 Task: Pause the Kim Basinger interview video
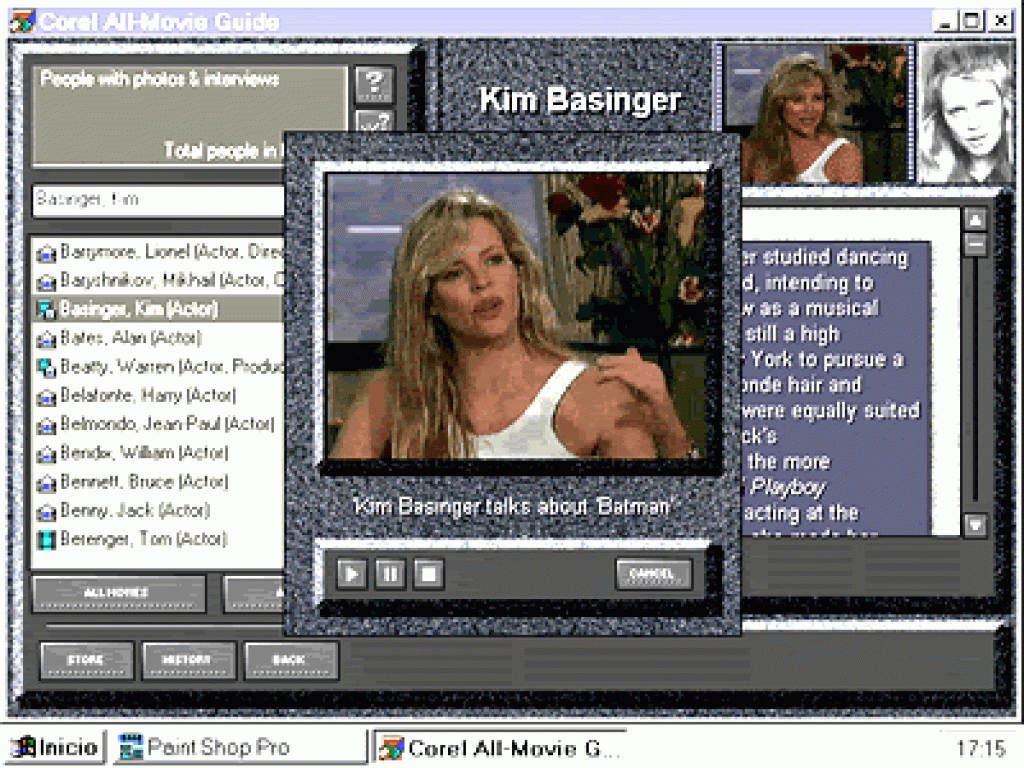click(390, 574)
